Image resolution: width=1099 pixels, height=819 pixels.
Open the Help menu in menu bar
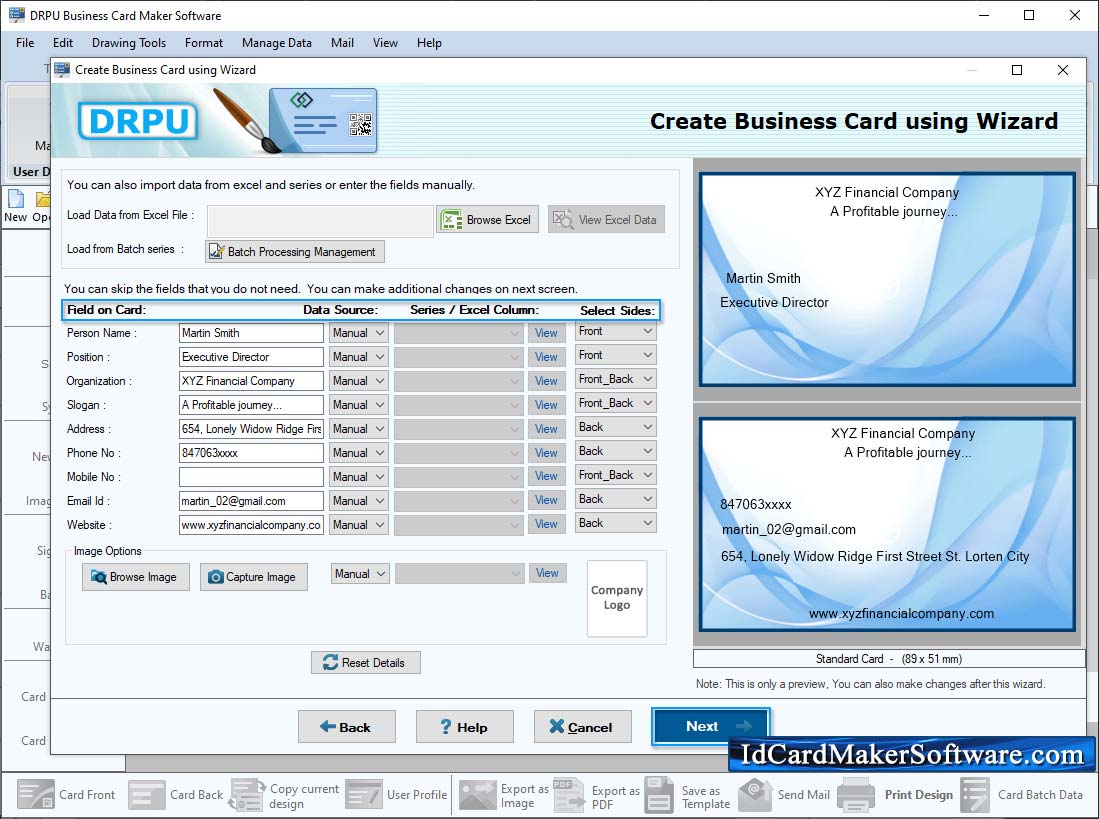pos(429,43)
